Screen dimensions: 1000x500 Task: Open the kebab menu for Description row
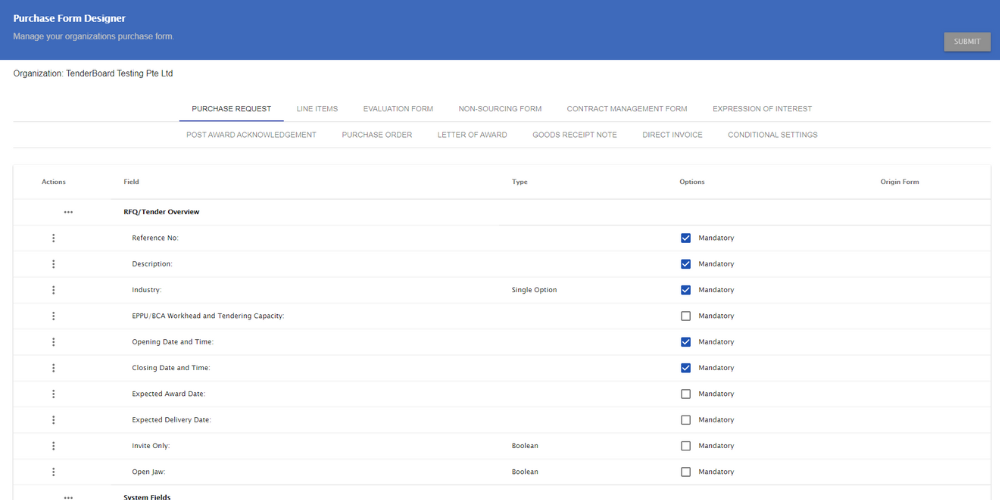pos(54,264)
